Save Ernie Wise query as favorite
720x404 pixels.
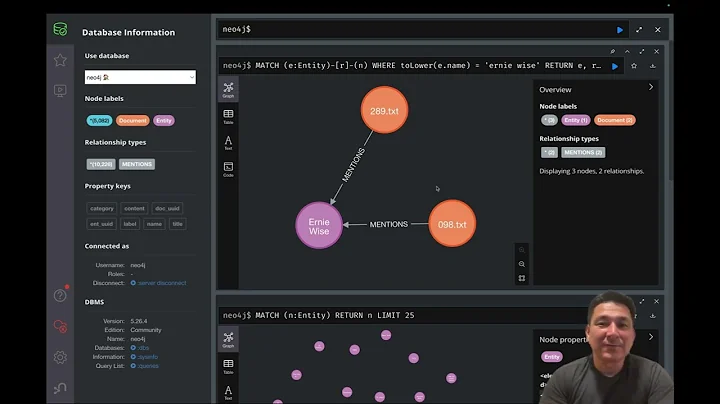point(634,66)
